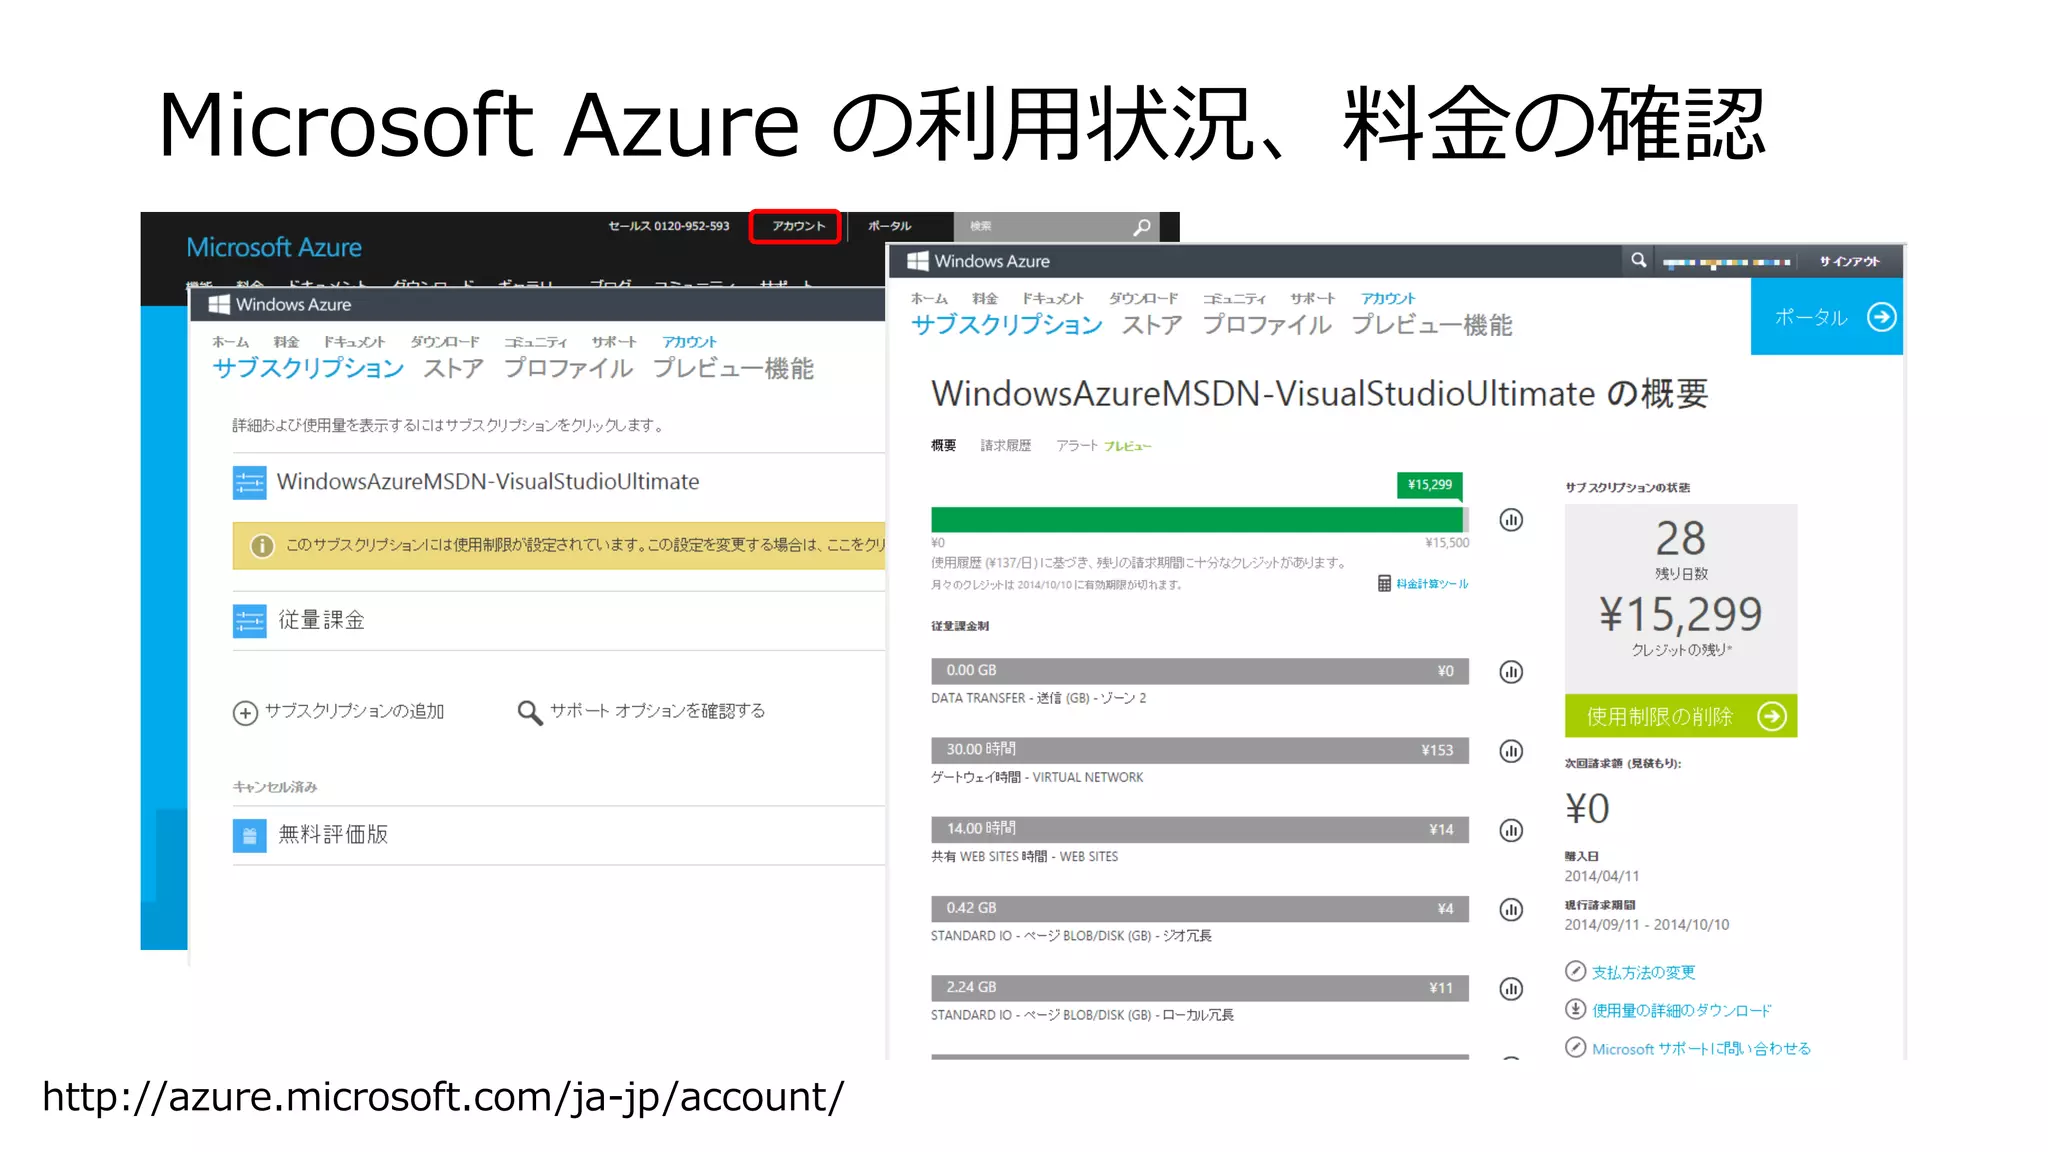Click the 0.00 GB usage bar
2048x1152 pixels.
click(1199, 671)
